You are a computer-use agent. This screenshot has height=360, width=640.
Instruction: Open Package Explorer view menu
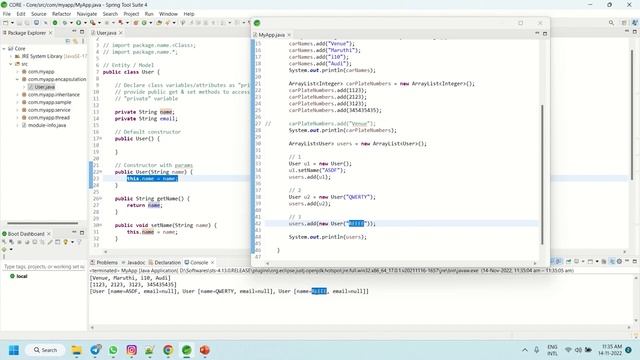pos(83,41)
